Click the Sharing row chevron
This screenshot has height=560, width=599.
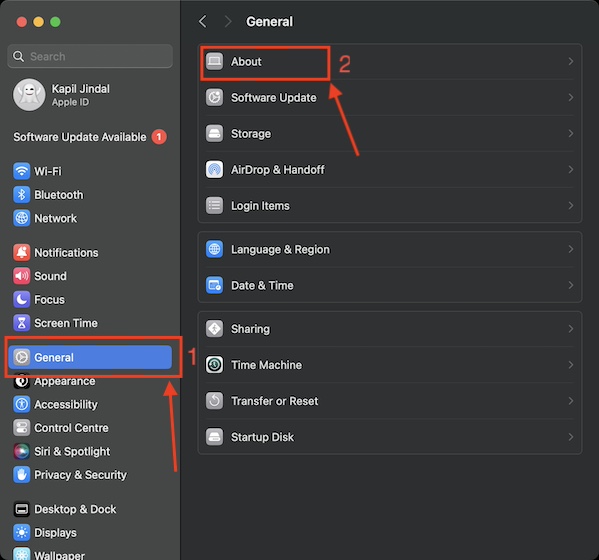pos(570,329)
